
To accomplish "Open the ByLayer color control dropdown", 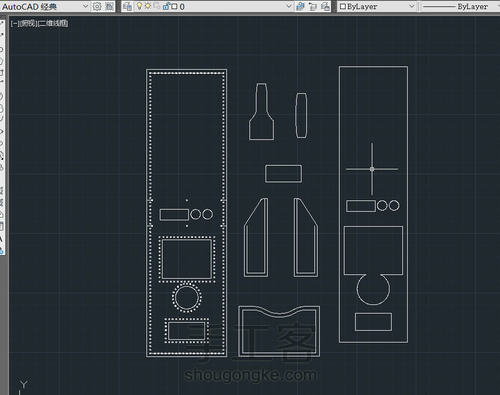I will point(377,6).
